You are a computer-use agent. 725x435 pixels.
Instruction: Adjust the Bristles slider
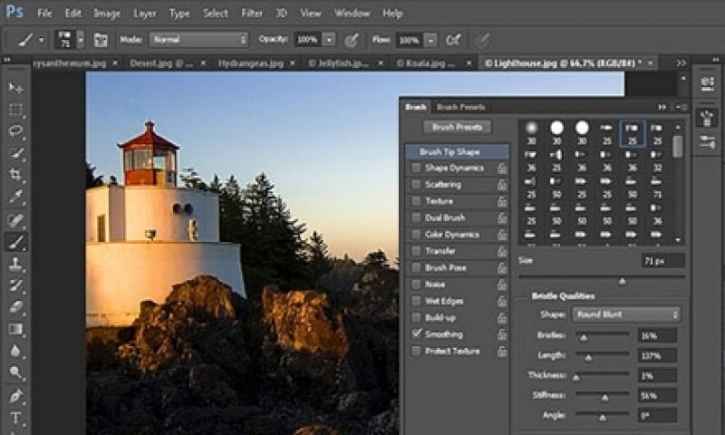tap(583, 337)
